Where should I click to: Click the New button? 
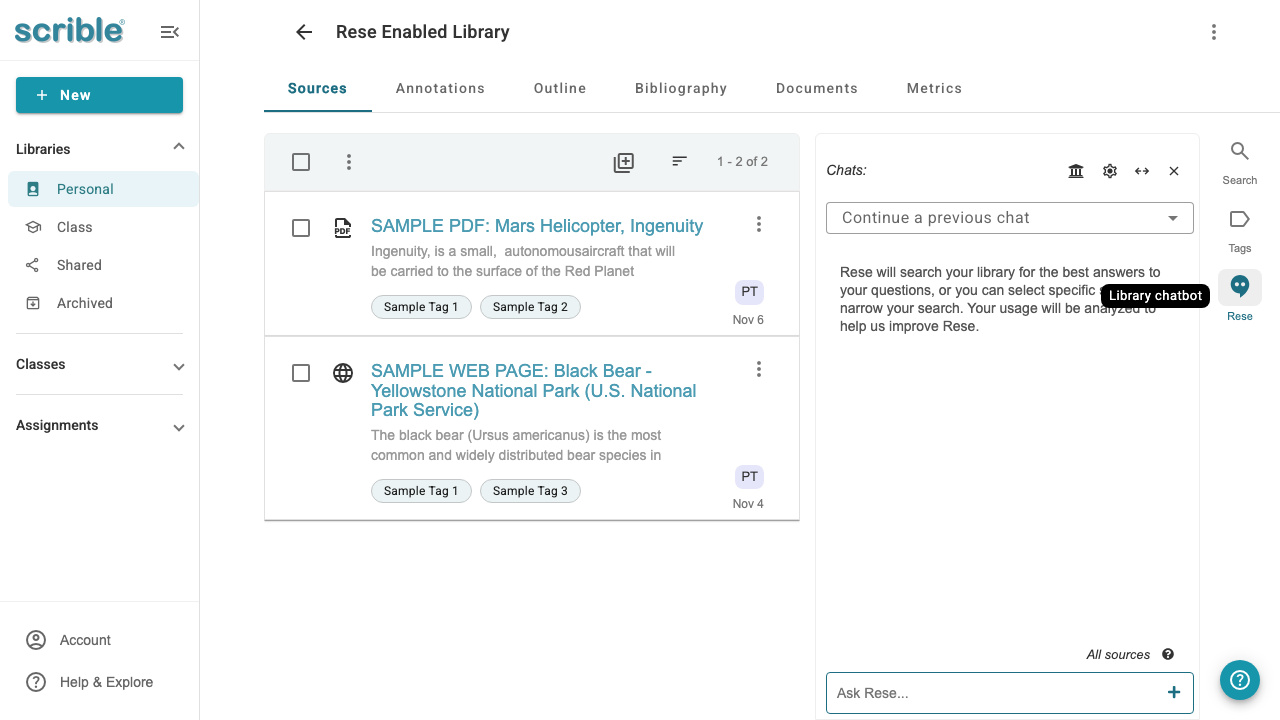pos(99,95)
